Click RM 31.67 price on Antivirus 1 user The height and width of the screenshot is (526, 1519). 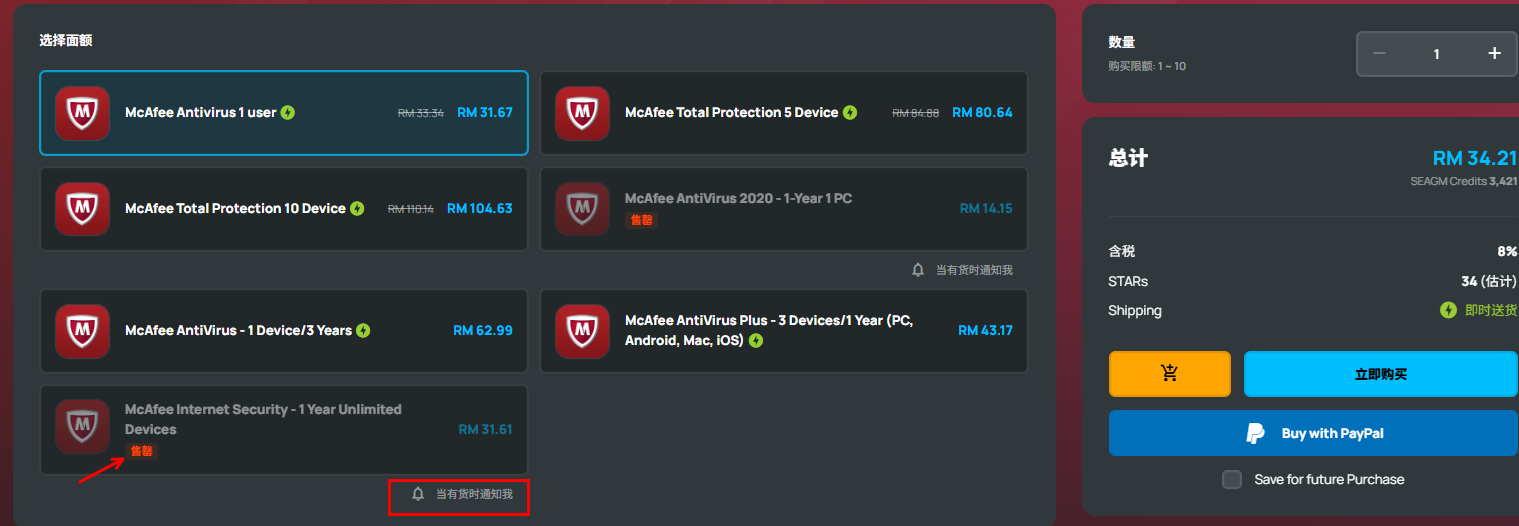coord(485,113)
